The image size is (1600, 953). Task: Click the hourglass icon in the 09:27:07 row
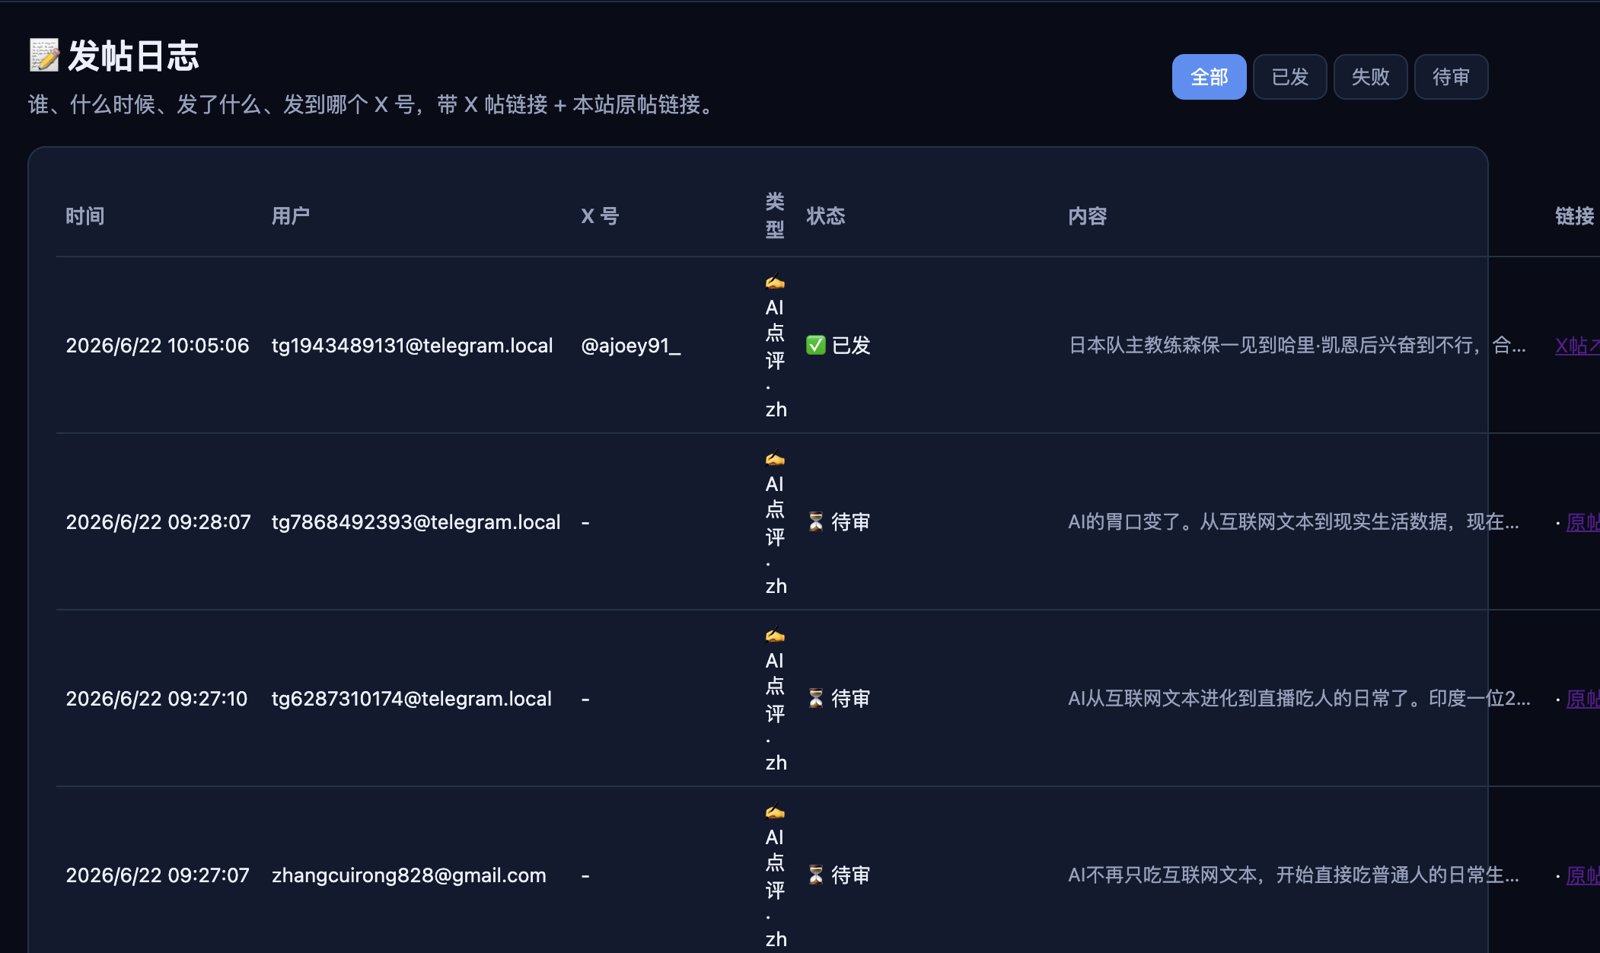[816, 875]
